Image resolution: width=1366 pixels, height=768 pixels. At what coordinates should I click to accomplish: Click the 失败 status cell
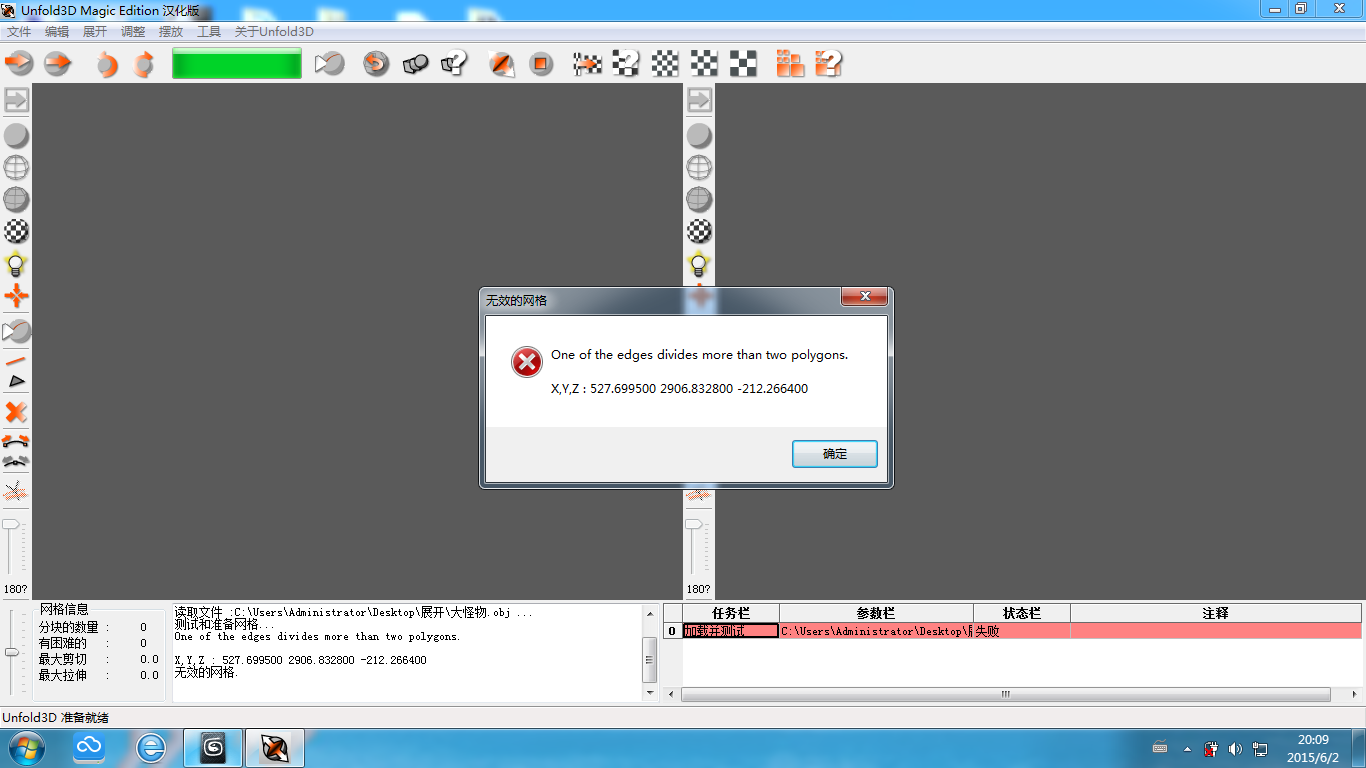(x=1022, y=631)
